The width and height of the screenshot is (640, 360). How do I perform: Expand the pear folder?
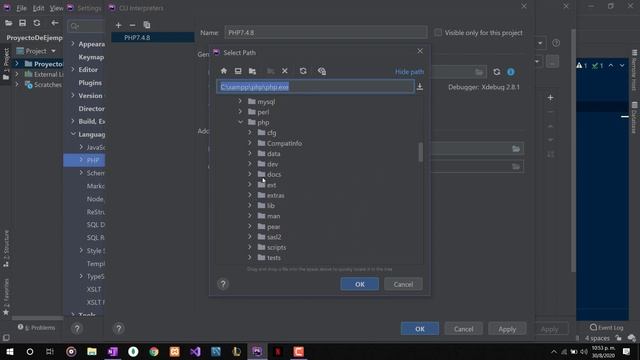(x=250, y=226)
